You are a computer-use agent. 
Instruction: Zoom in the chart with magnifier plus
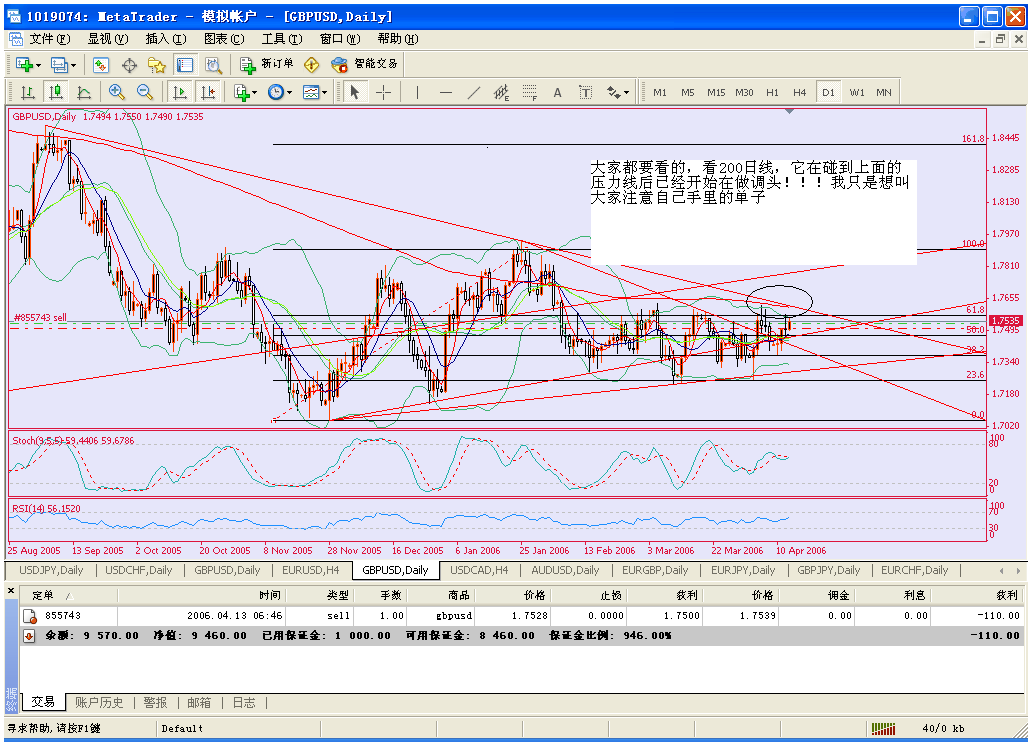[116, 92]
